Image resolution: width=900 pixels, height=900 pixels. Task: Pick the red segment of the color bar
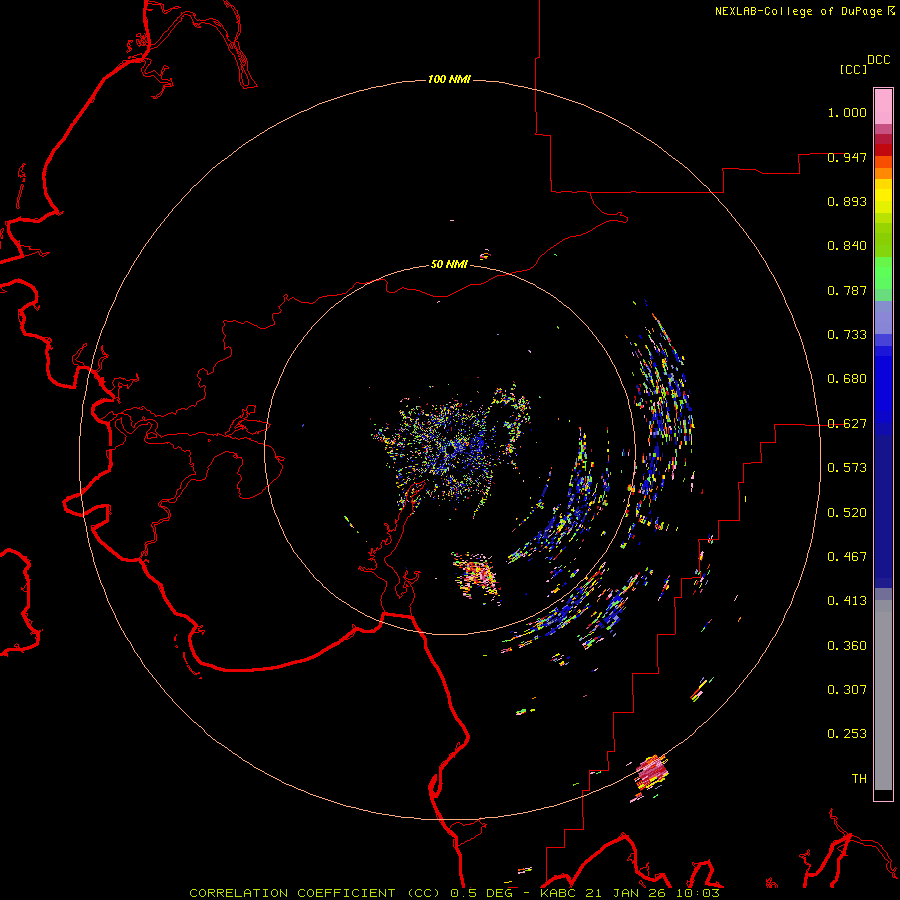pyautogui.click(x=883, y=149)
